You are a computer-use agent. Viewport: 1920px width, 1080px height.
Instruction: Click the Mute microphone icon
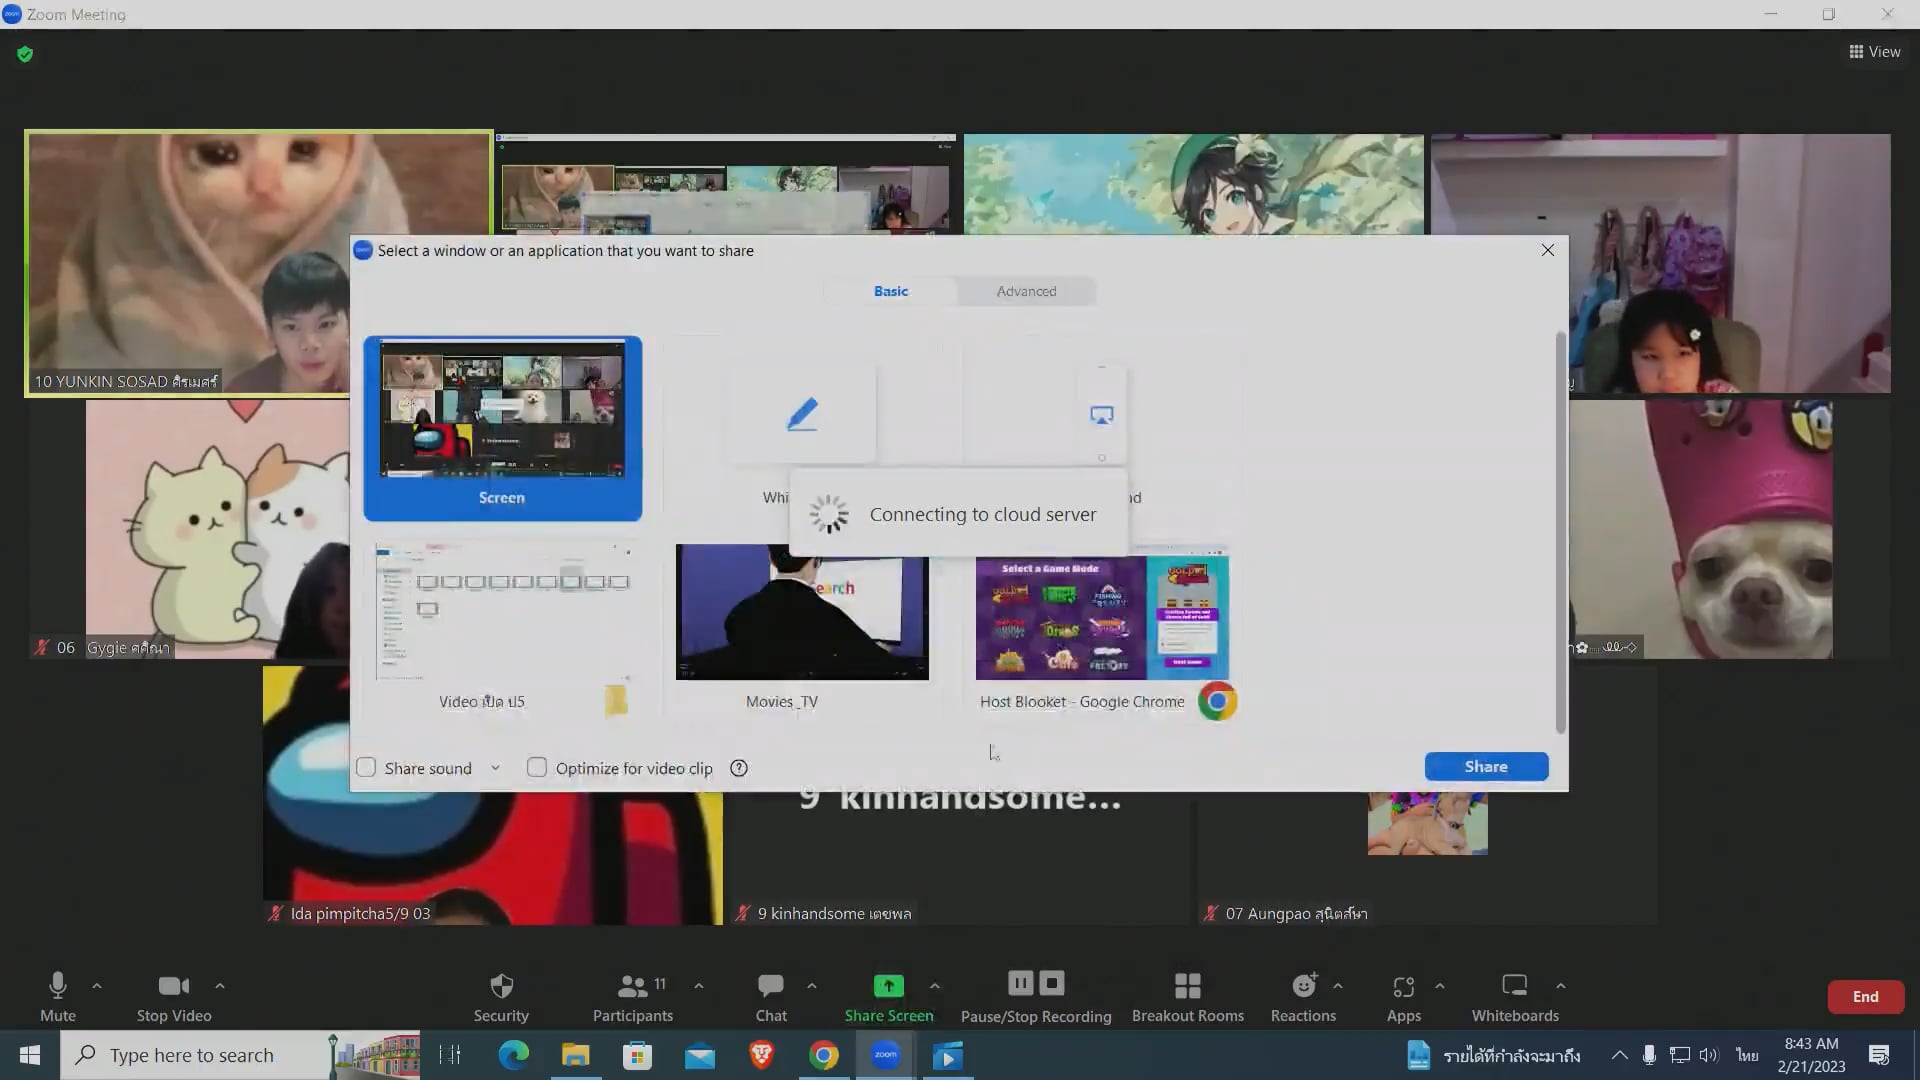pyautogui.click(x=58, y=986)
